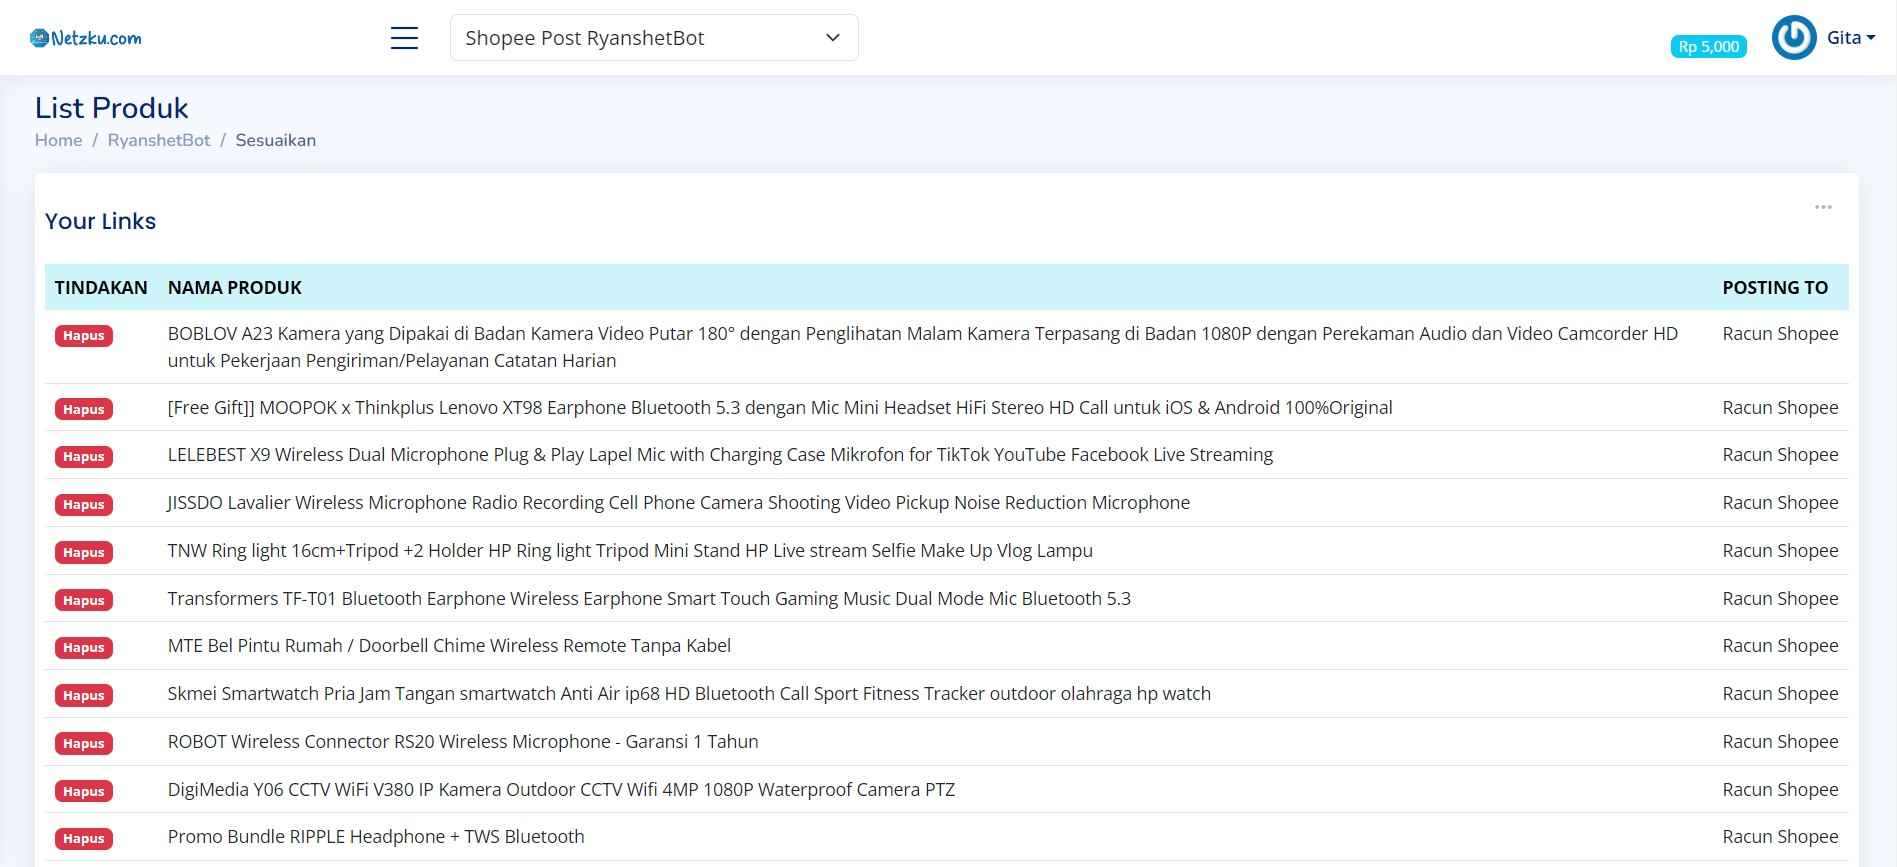Click Racun Shopee in the MTE Bel row
Viewport: 1897px width, 867px height.
[1780, 645]
